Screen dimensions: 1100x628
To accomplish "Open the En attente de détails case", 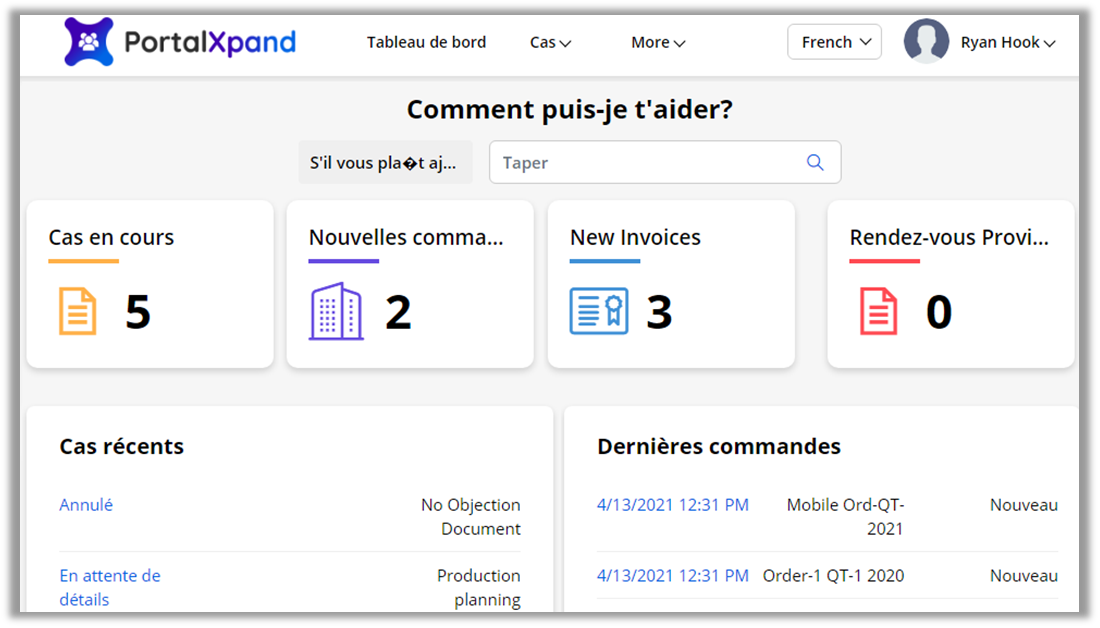I will pos(109,588).
